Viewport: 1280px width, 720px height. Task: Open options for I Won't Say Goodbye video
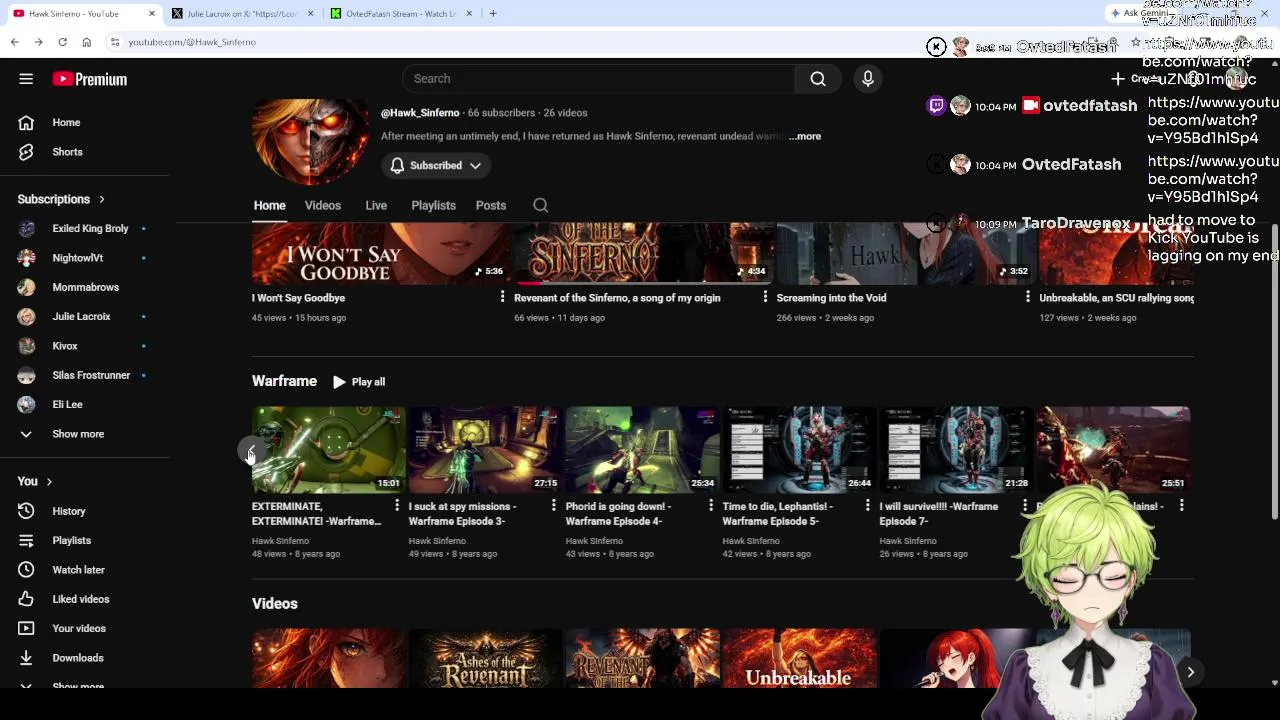502,297
